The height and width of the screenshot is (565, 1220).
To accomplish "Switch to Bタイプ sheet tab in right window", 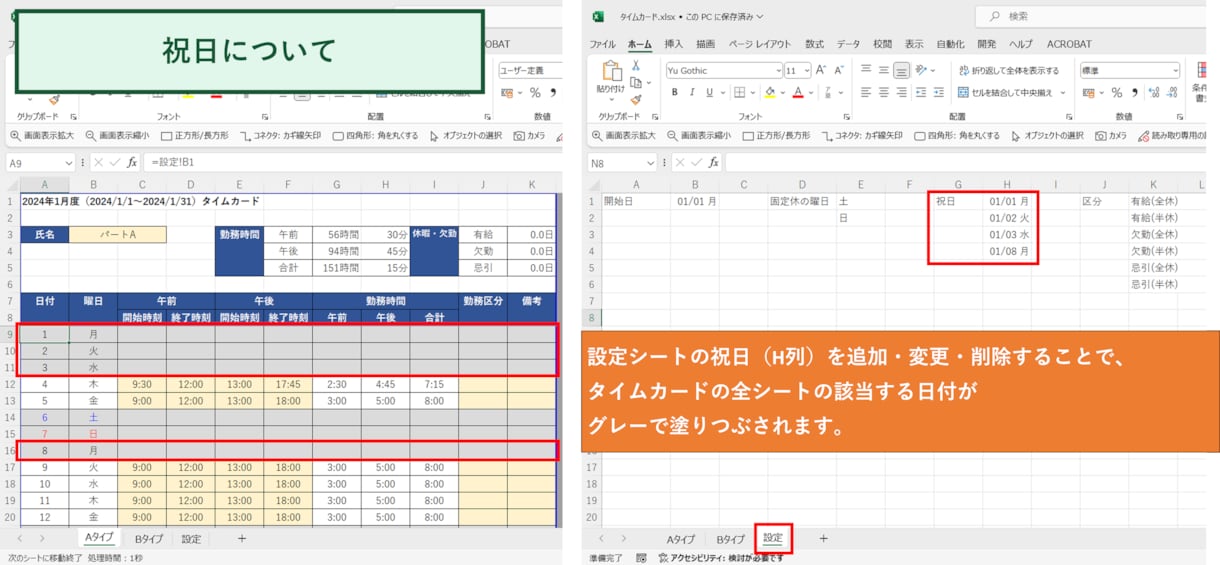I will coord(730,539).
